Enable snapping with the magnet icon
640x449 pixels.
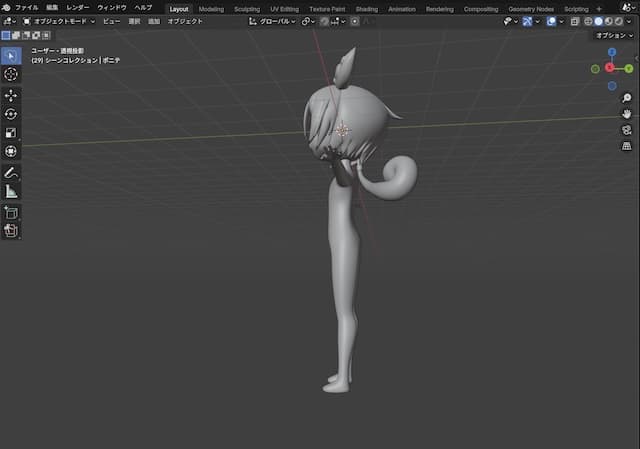click(x=325, y=21)
